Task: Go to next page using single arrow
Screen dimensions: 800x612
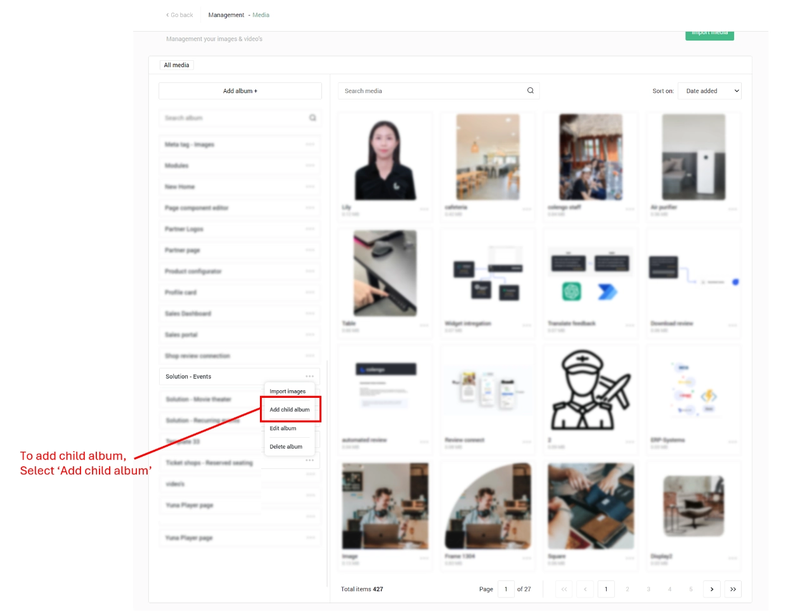Action: click(712, 589)
